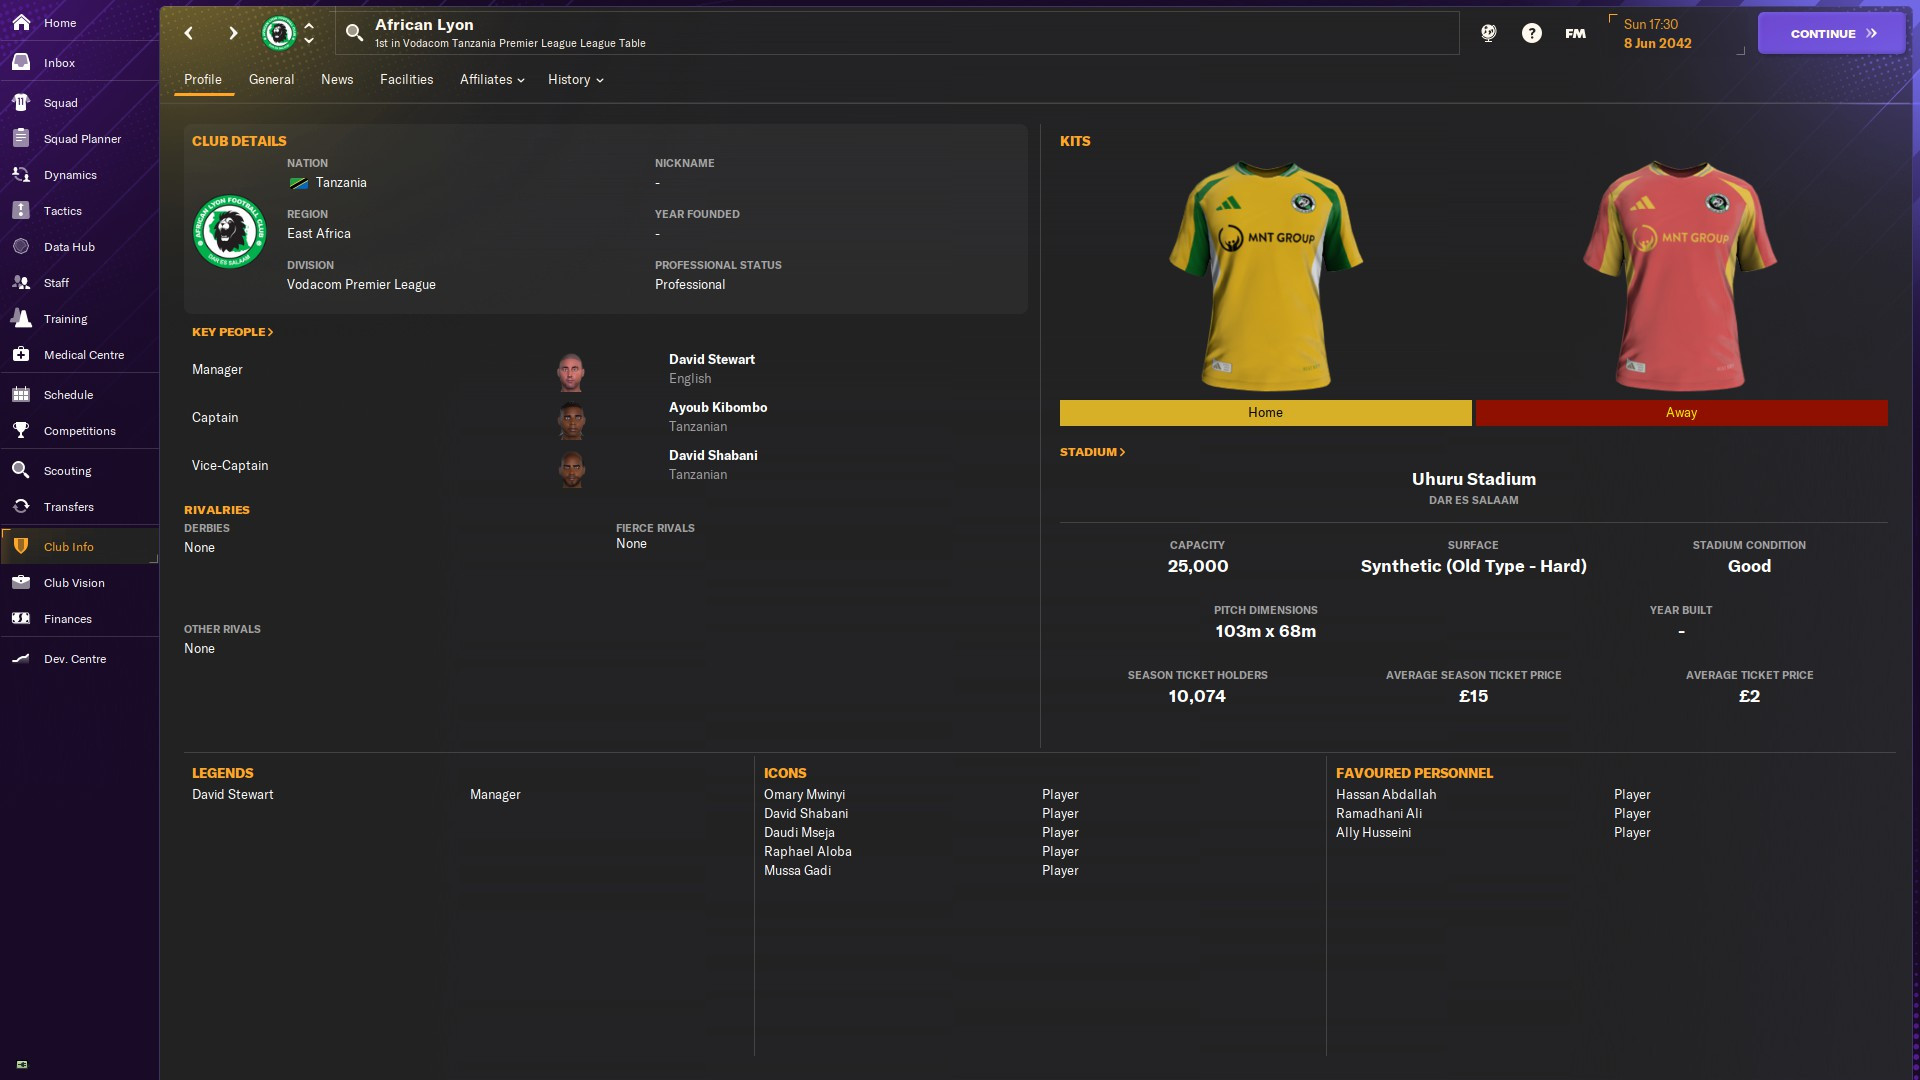Select the red Away kit bar

click(1681, 413)
